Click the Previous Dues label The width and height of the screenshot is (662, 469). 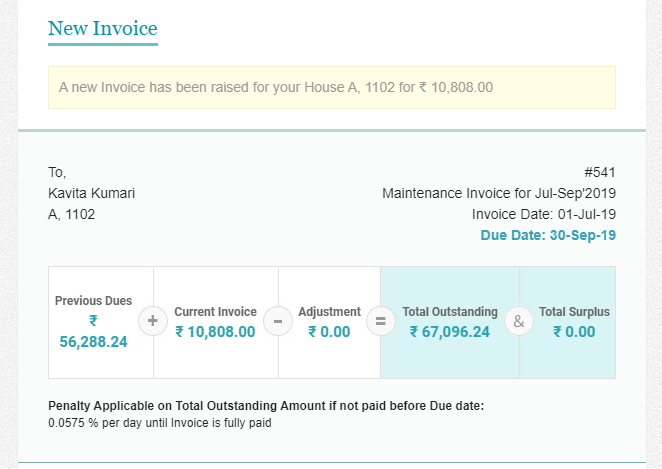coord(93,301)
